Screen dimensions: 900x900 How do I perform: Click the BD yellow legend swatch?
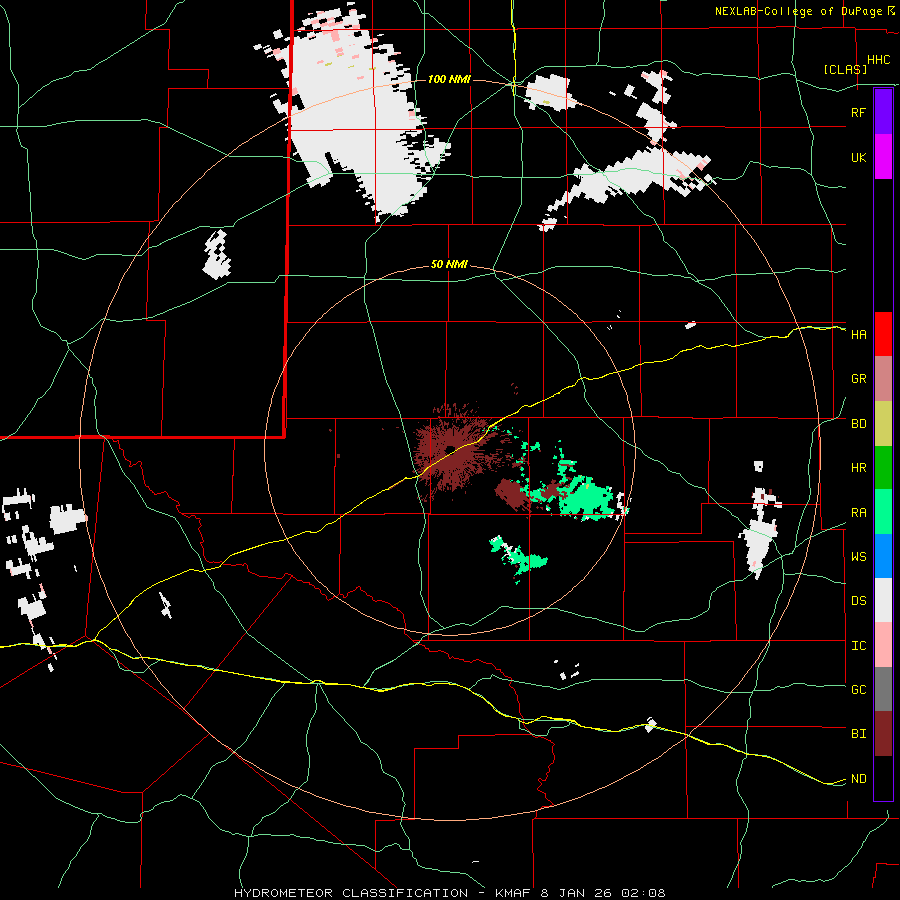(x=883, y=424)
